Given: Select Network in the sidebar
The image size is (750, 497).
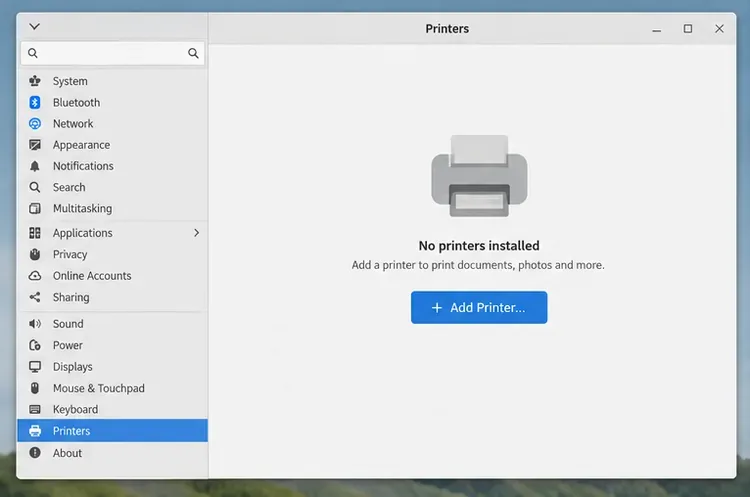Looking at the screenshot, I should click(73, 123).
